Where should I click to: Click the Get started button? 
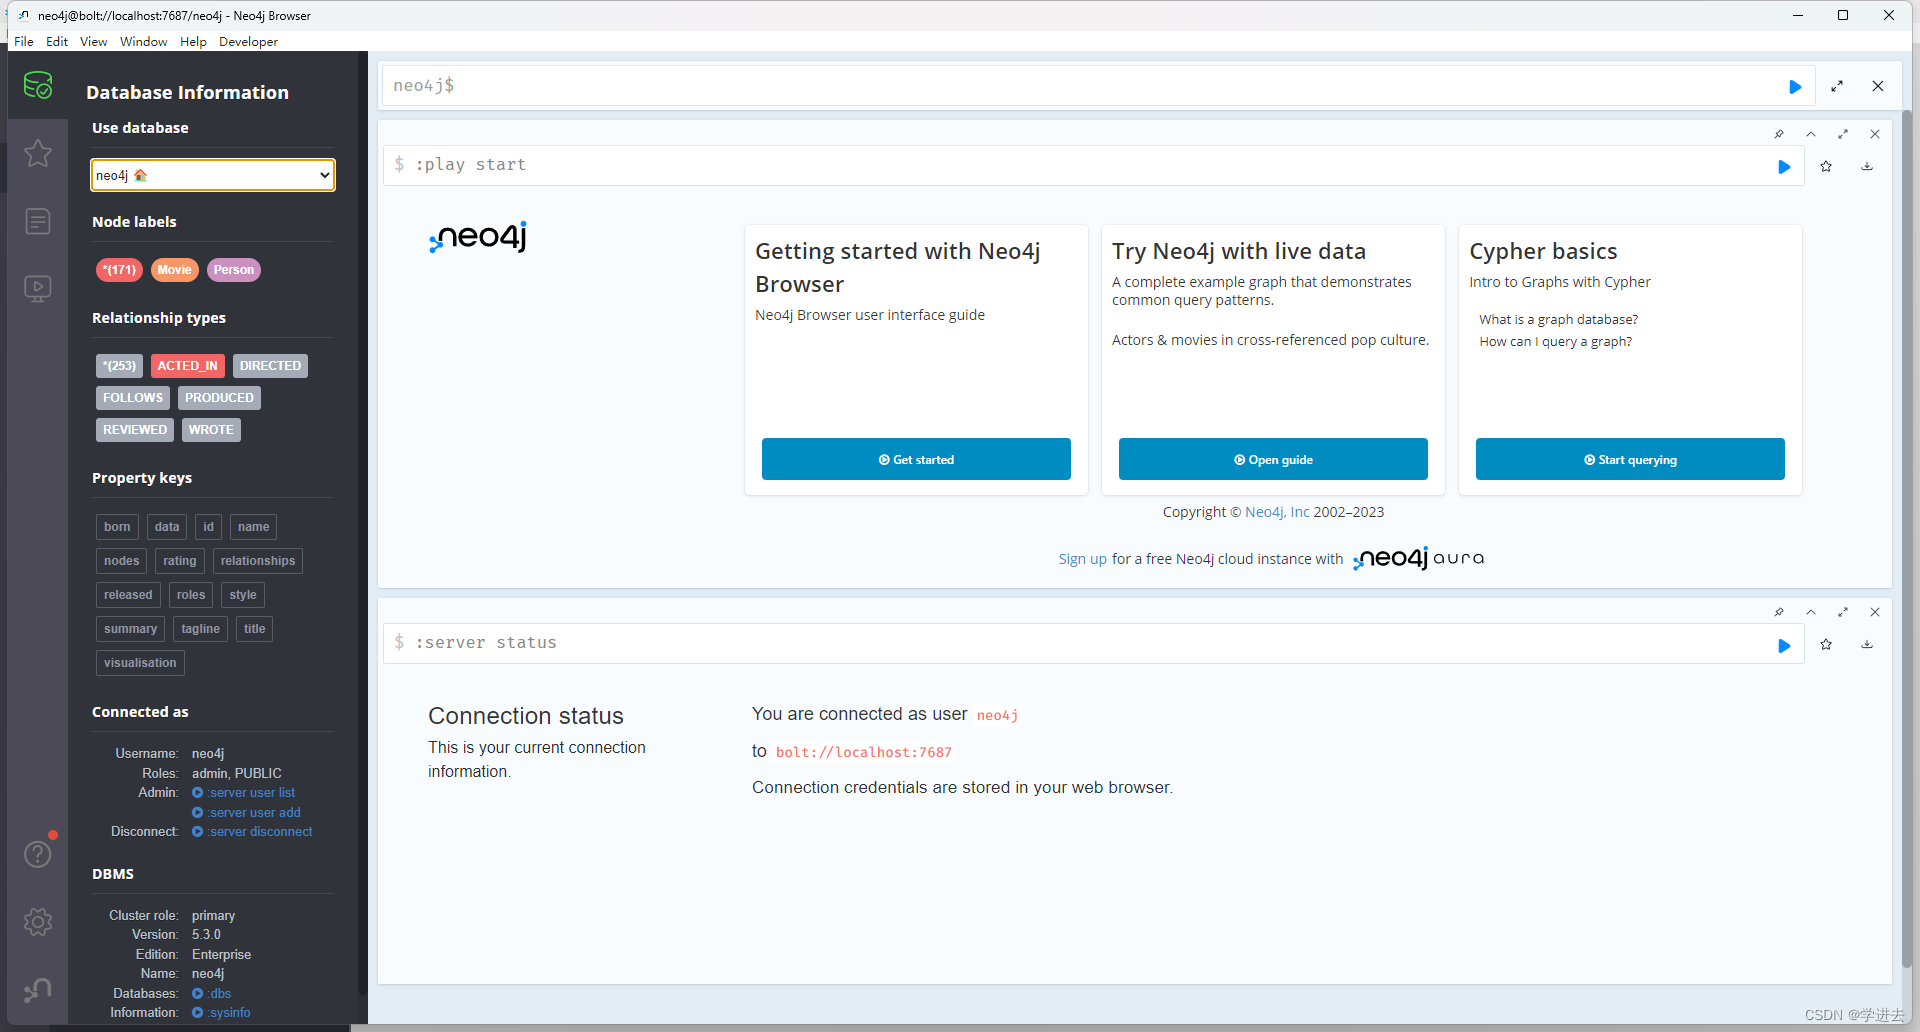pos(916,459)
